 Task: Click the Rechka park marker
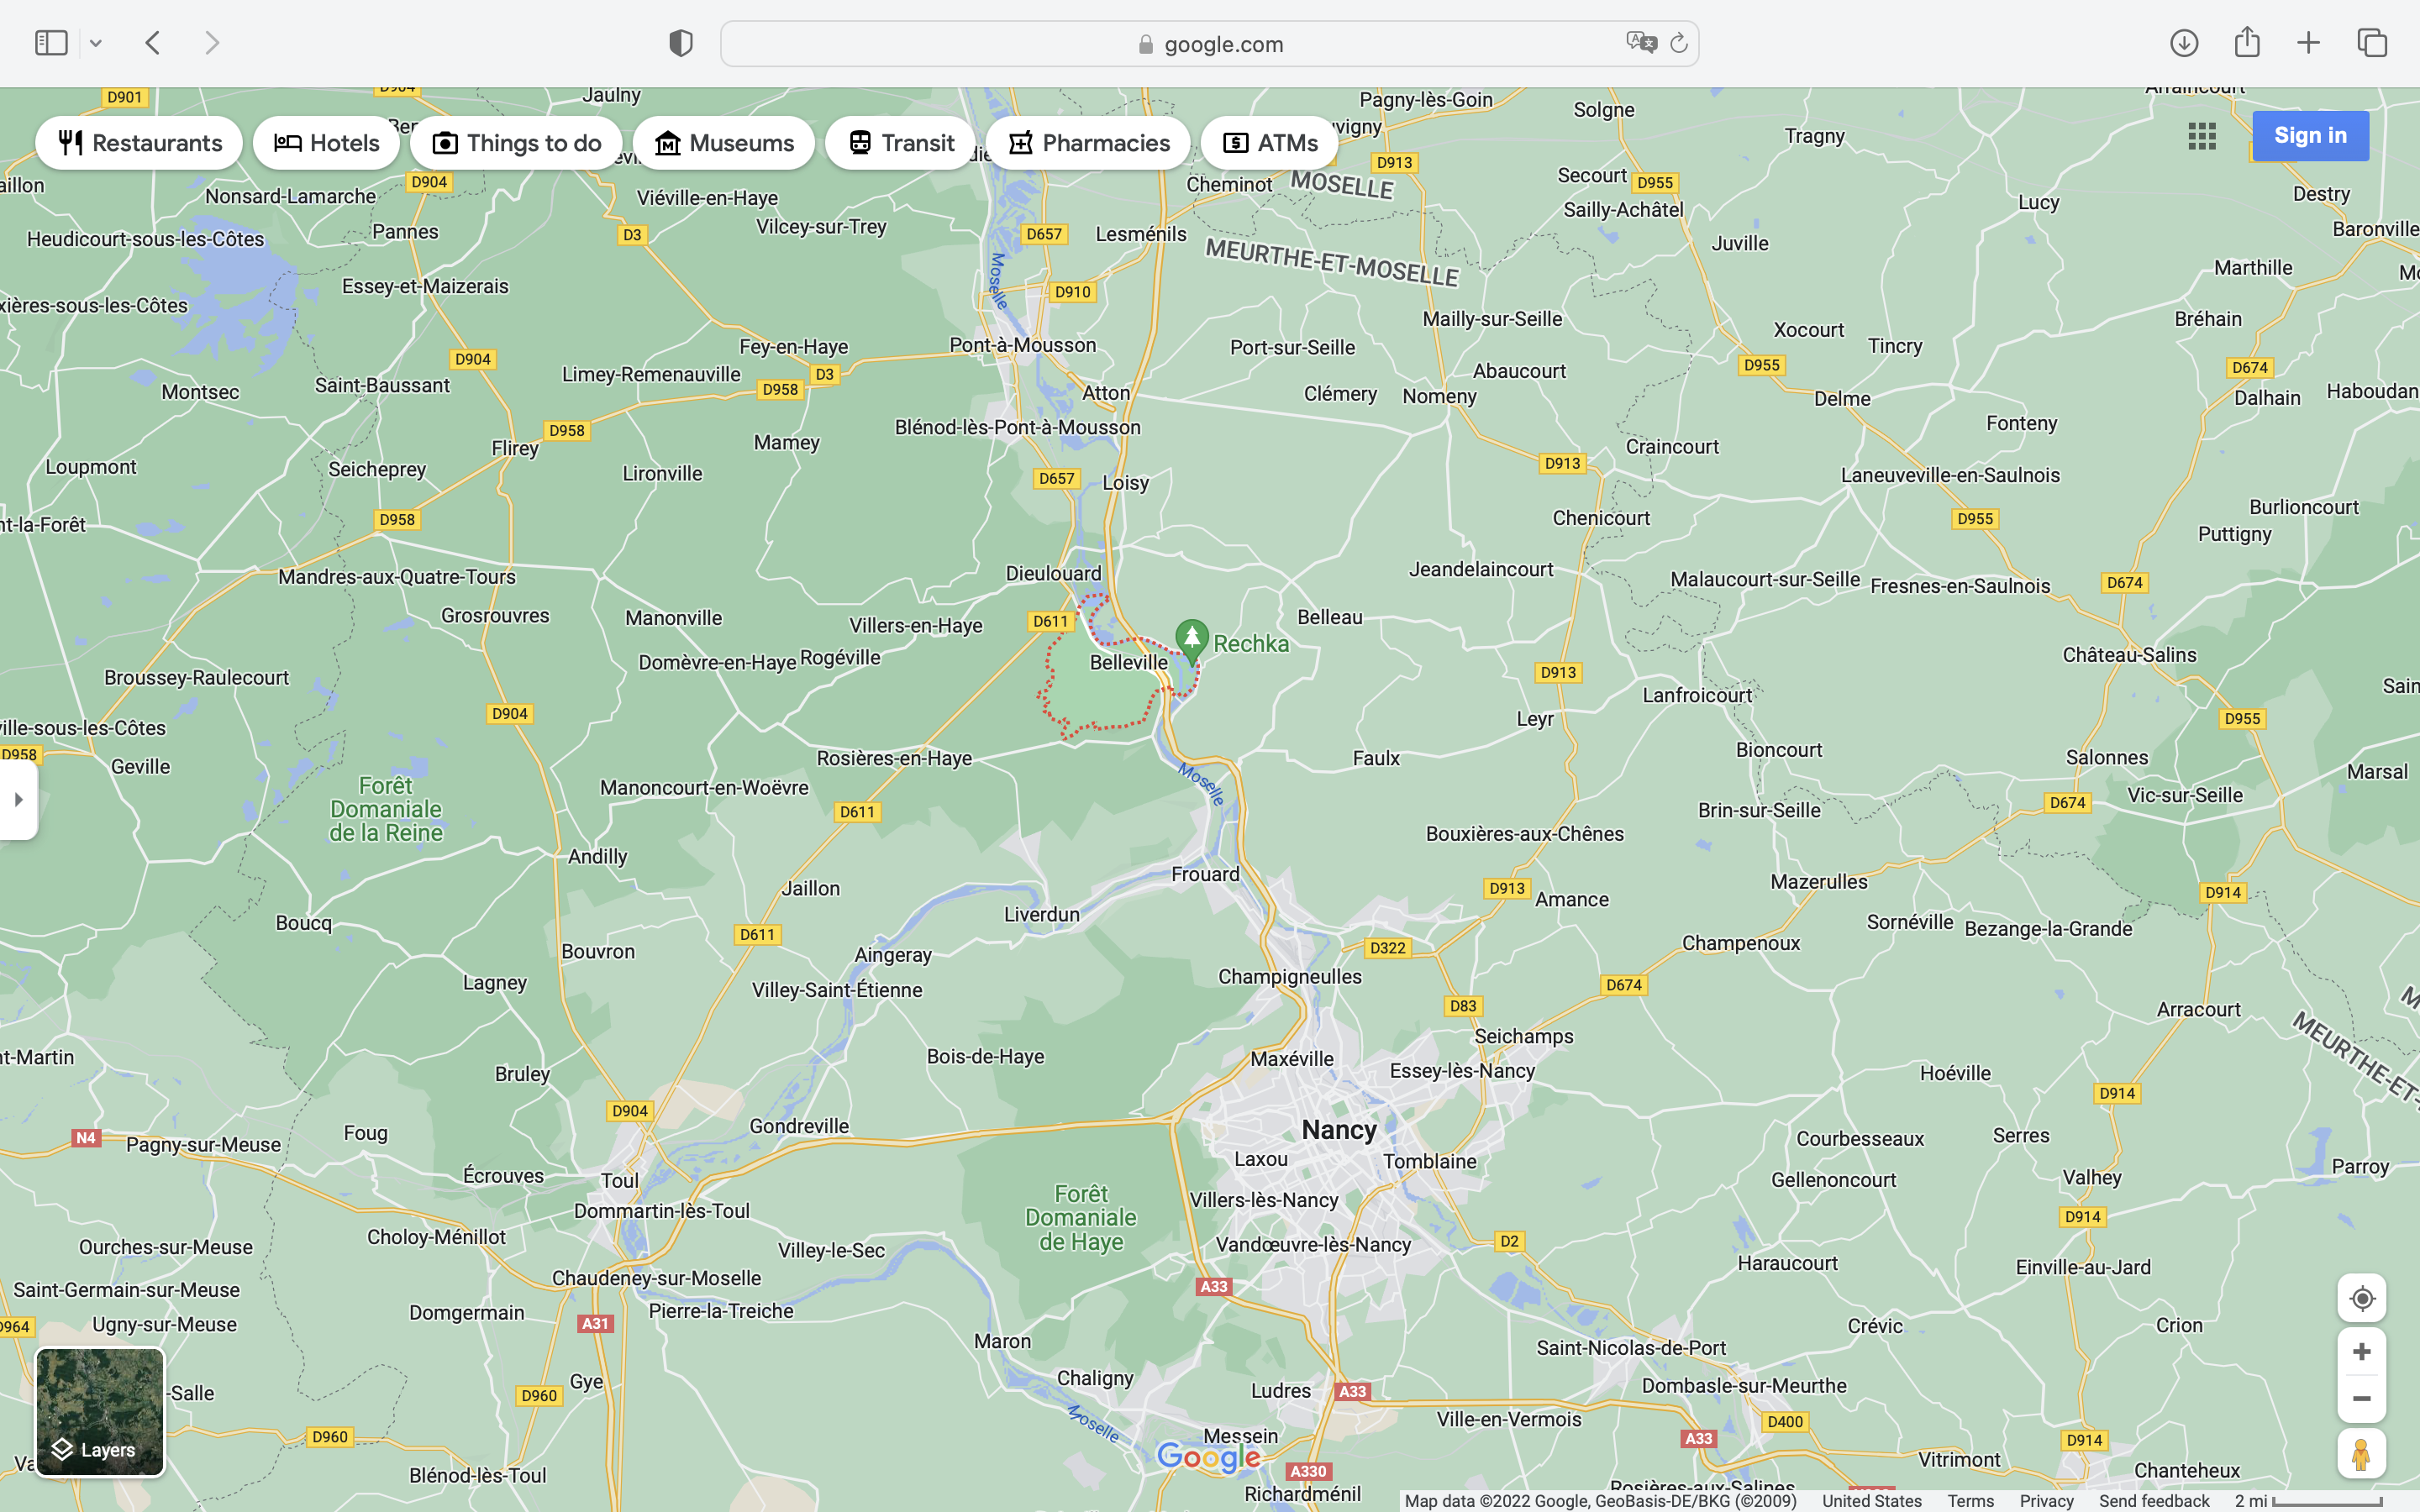[1191, 638]
